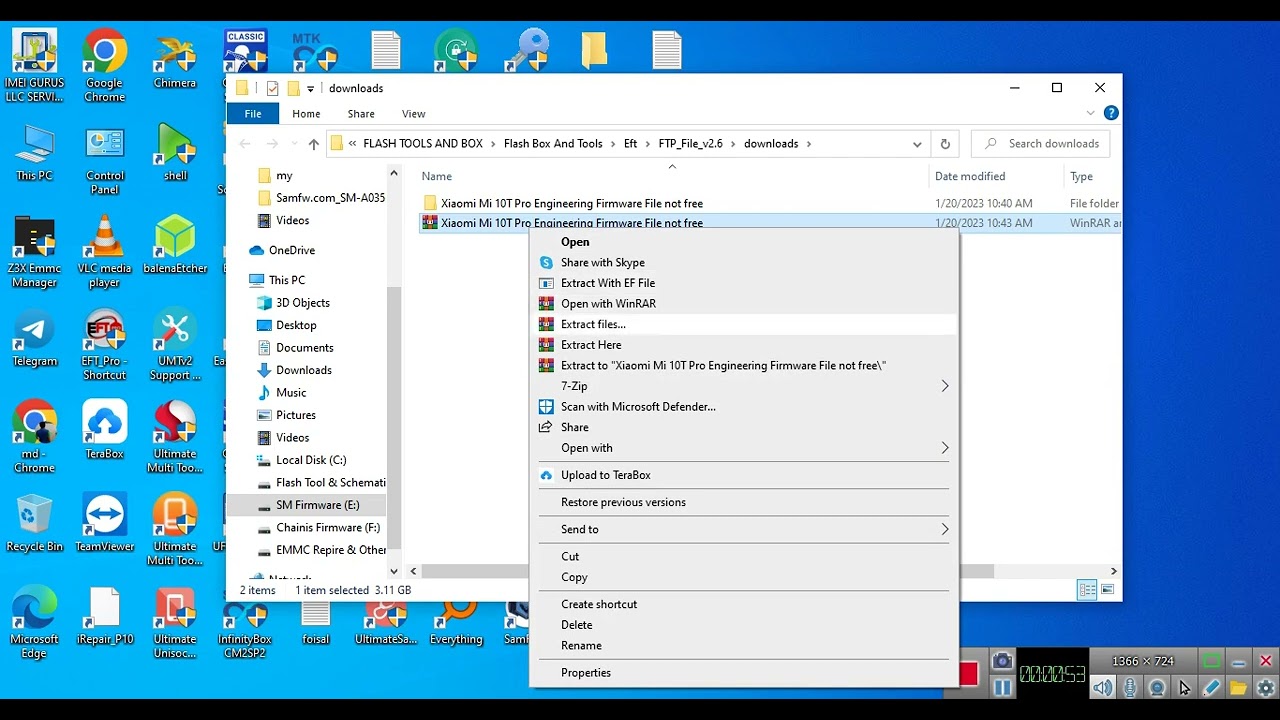Take snapshot with recorder camera icon
The width and height of the screenshot is (1280, 720).
[x=1003, y=661]
